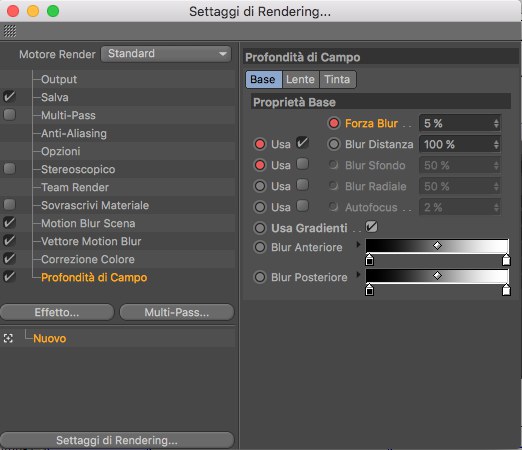Switch to the Lente tab
The image size is (522, 450).
pyautogui.click(x=300, y=79)
